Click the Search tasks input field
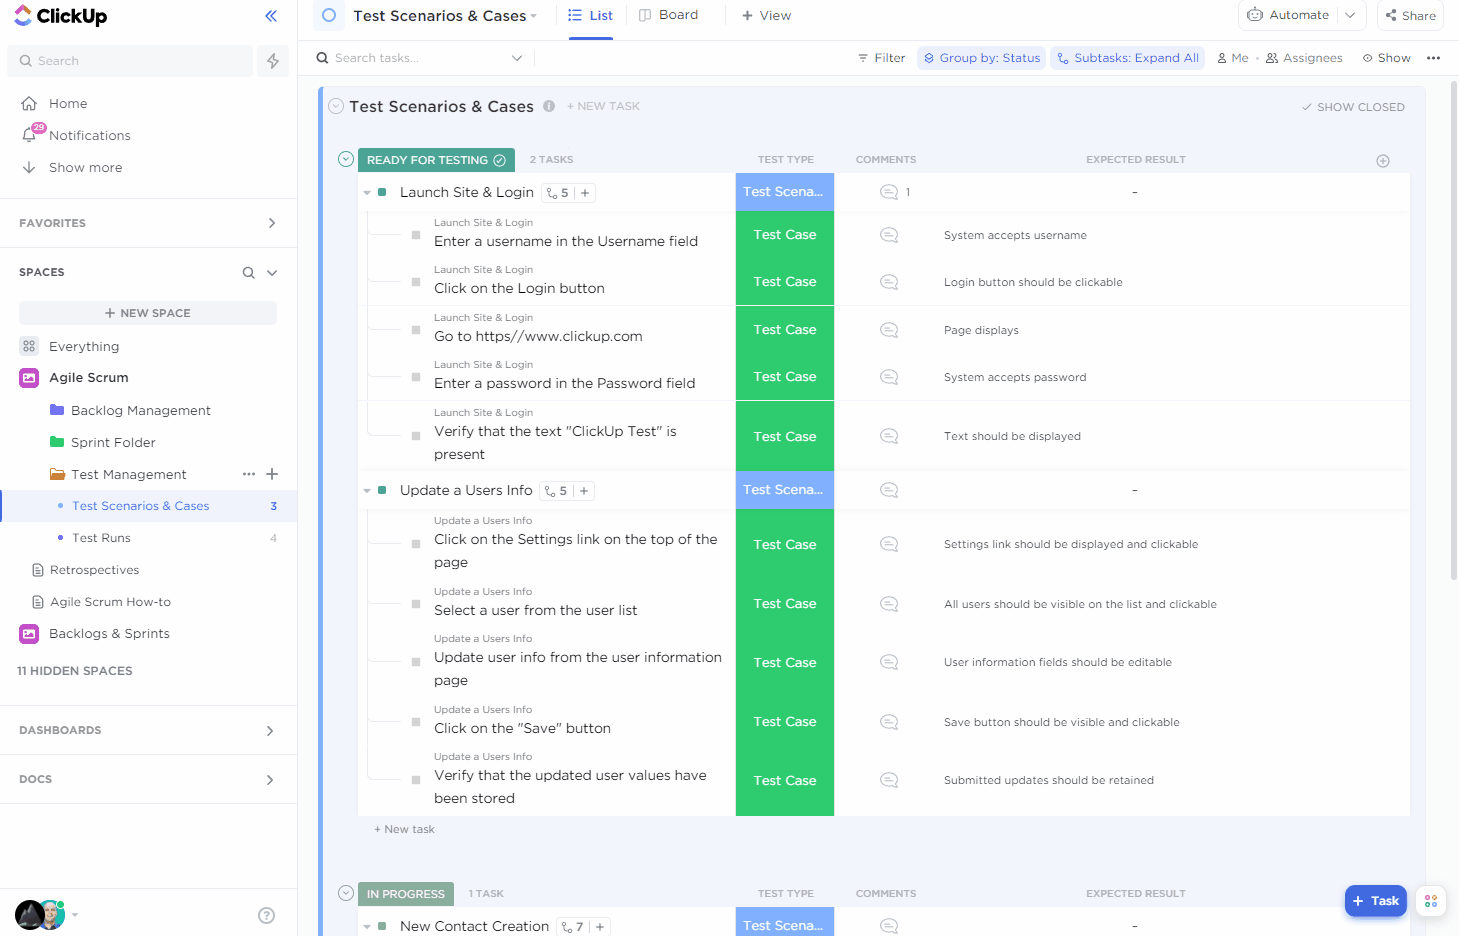This screenshot has height=936, width=1459. [420, 58]
